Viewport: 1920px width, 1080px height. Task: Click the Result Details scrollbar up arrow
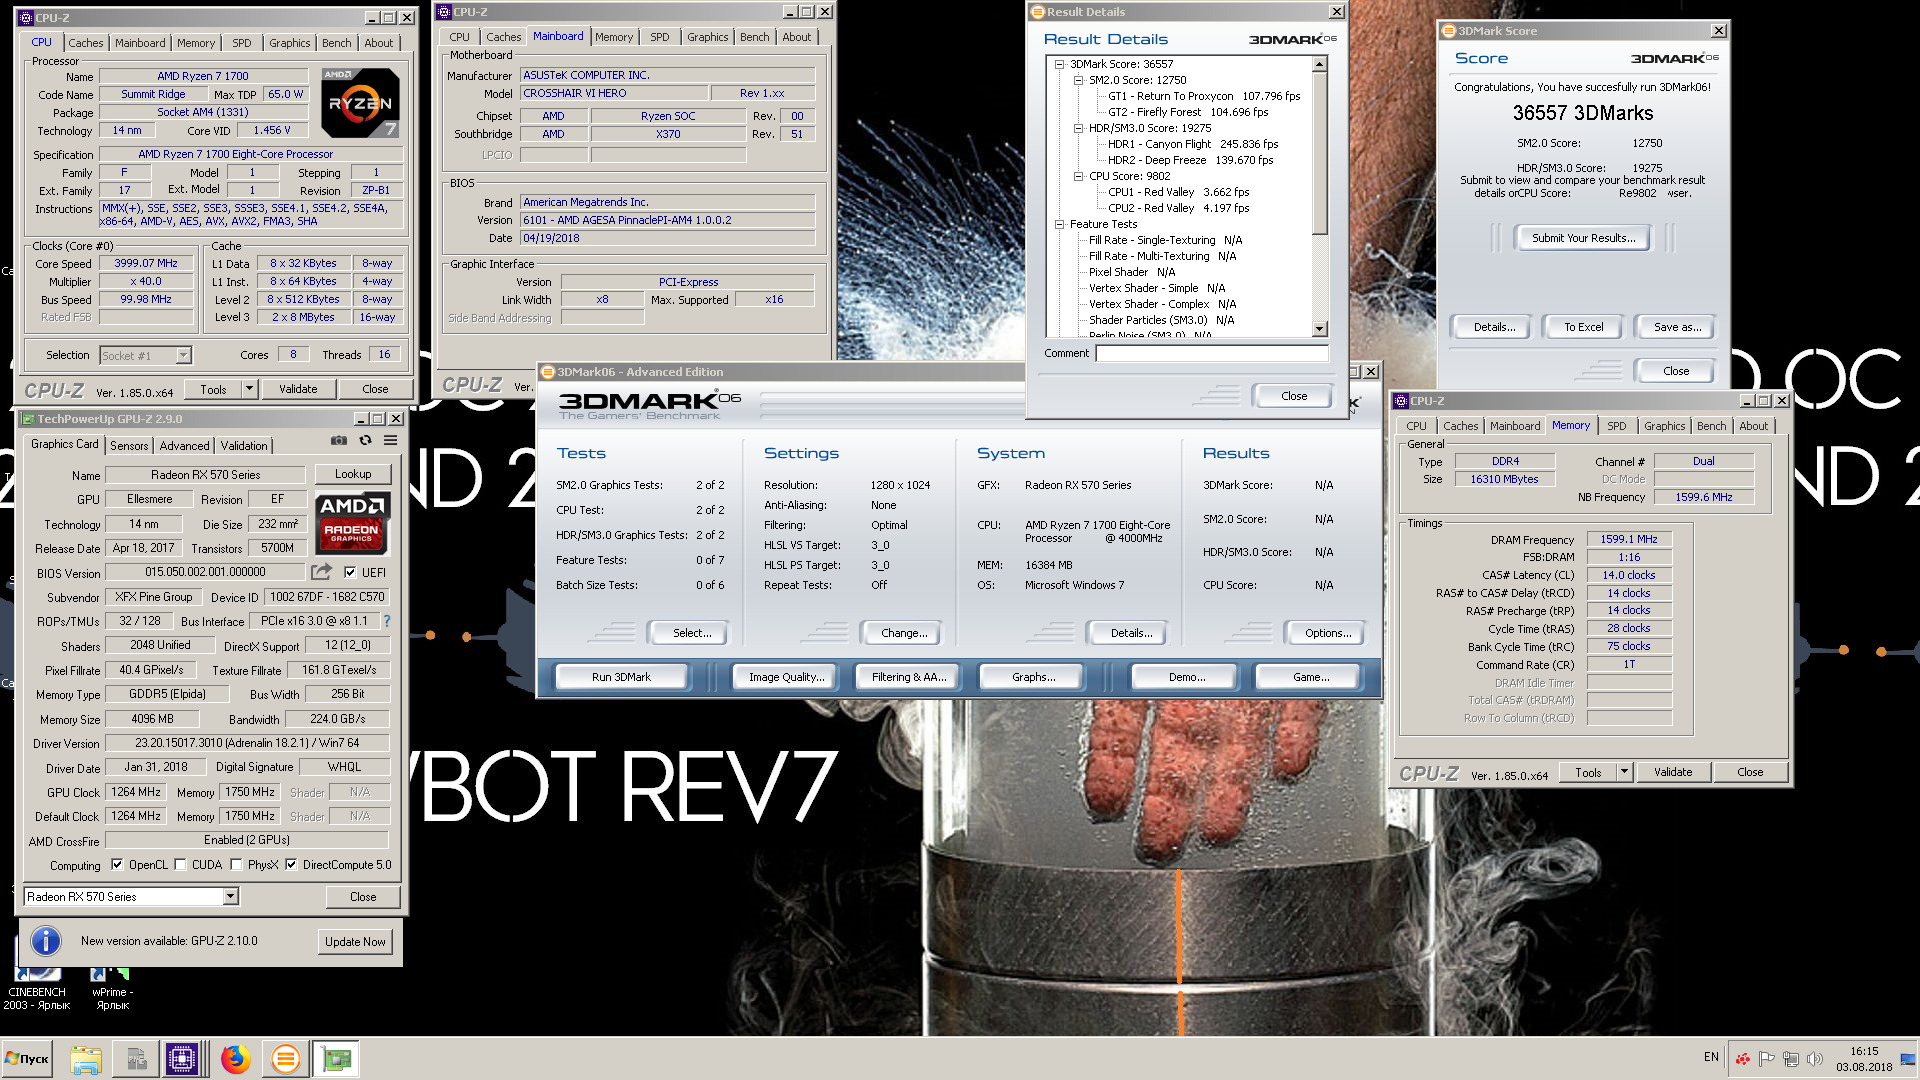(x=1319, y=64)
